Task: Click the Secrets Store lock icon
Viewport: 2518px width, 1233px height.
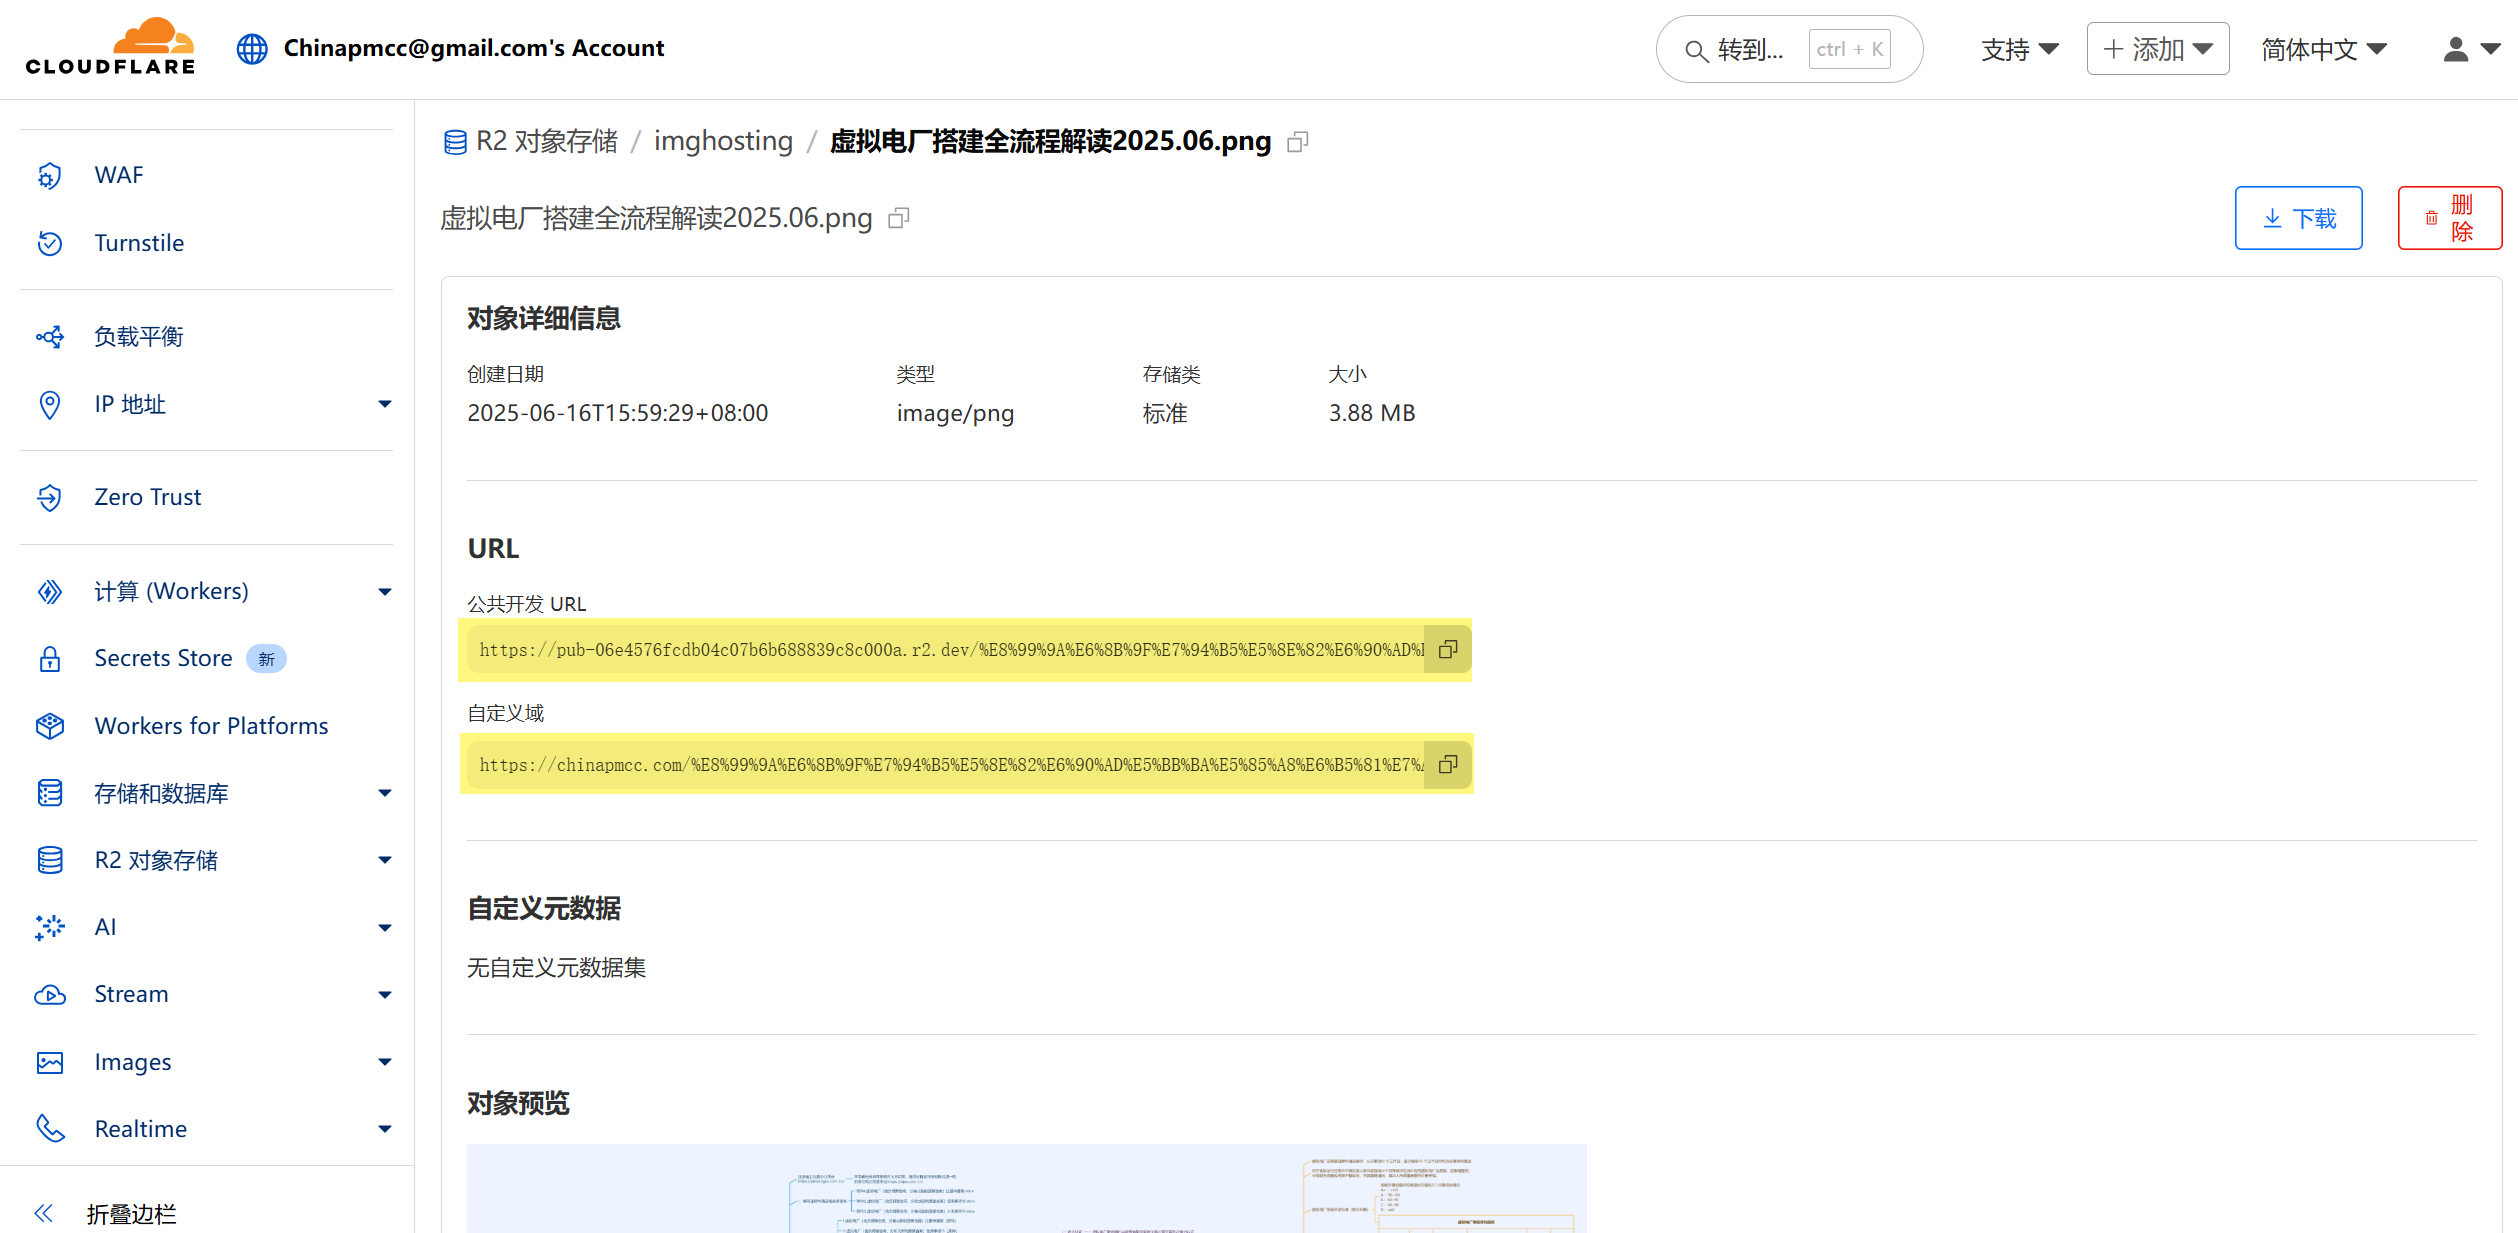Action: coord(50,659)
